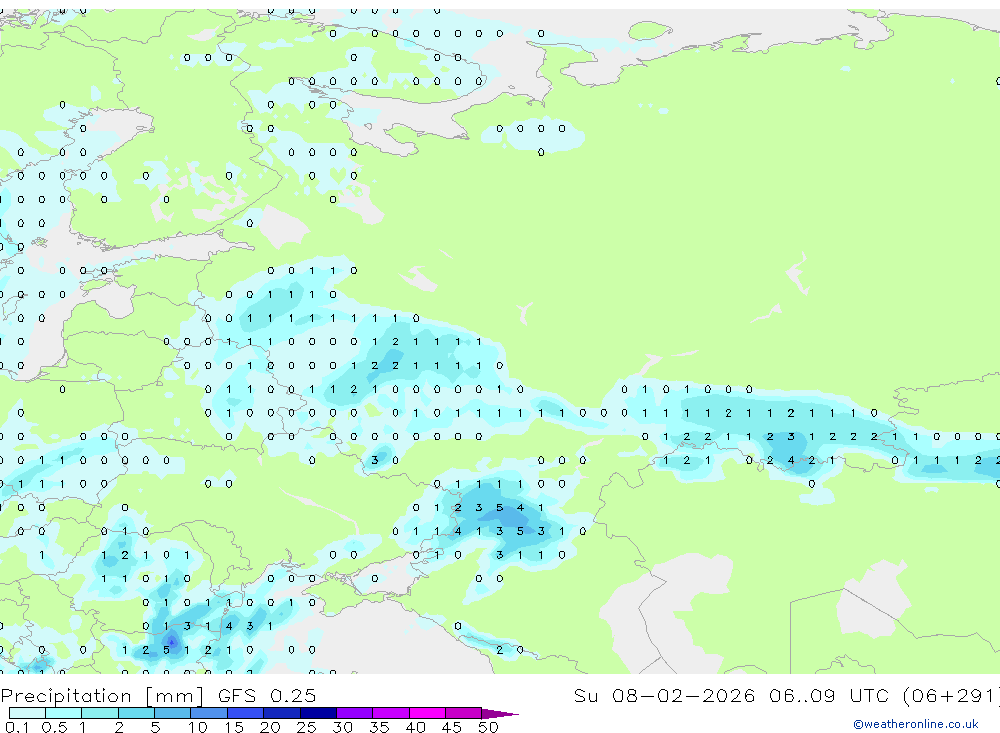1000x733 pixels.
Task: Click the 5–10 mm legend color swatch
Action: click(x=172, y=713)
